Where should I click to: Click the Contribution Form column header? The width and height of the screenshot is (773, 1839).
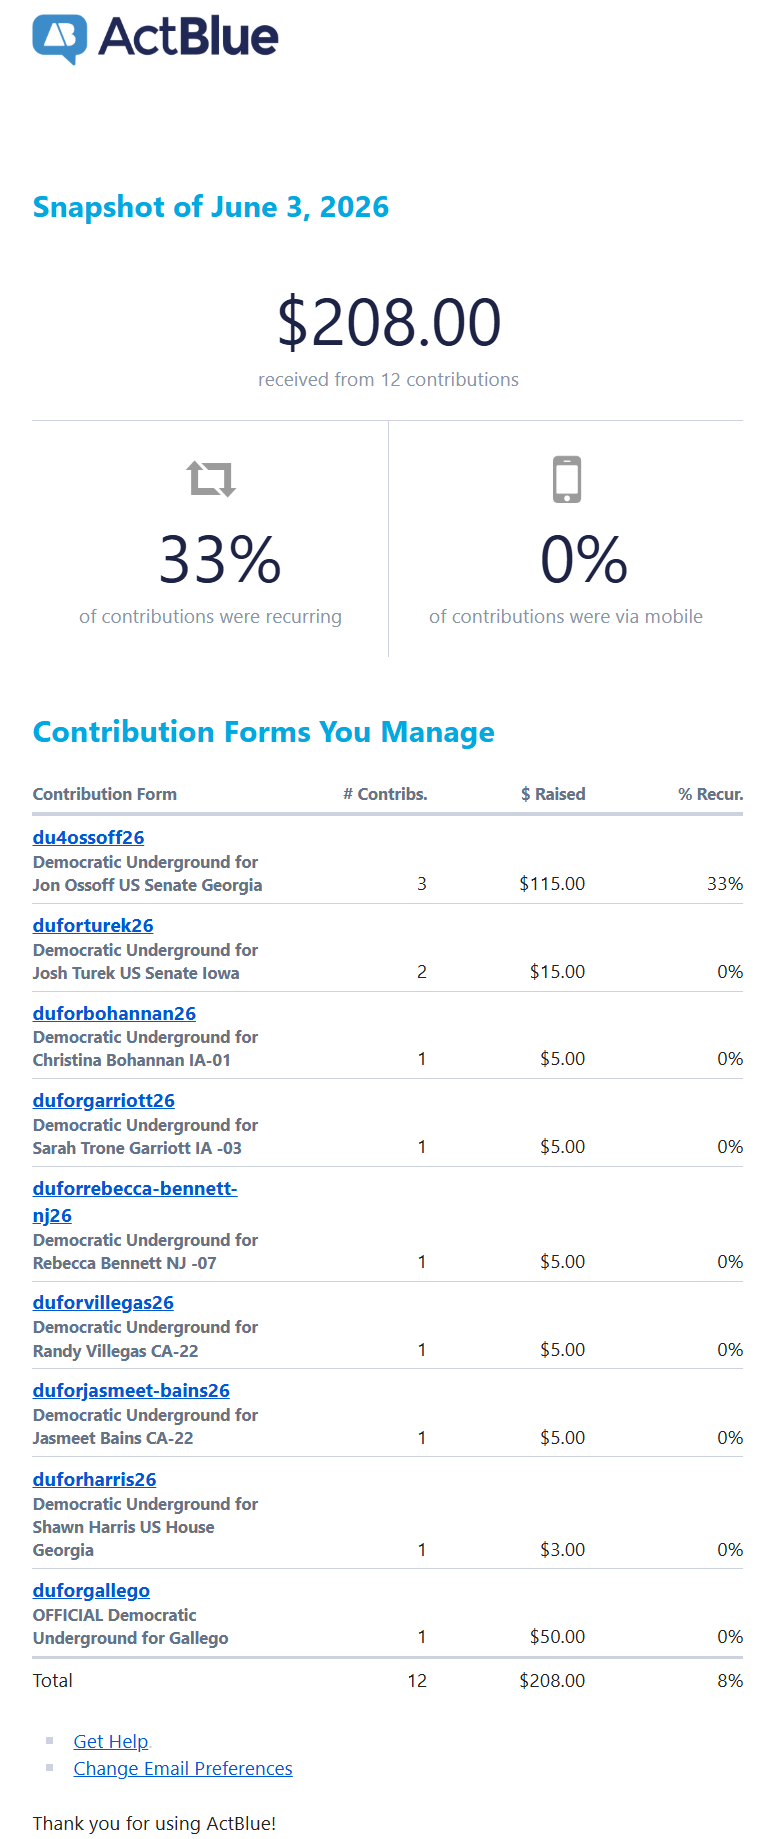tap(105, 794)
